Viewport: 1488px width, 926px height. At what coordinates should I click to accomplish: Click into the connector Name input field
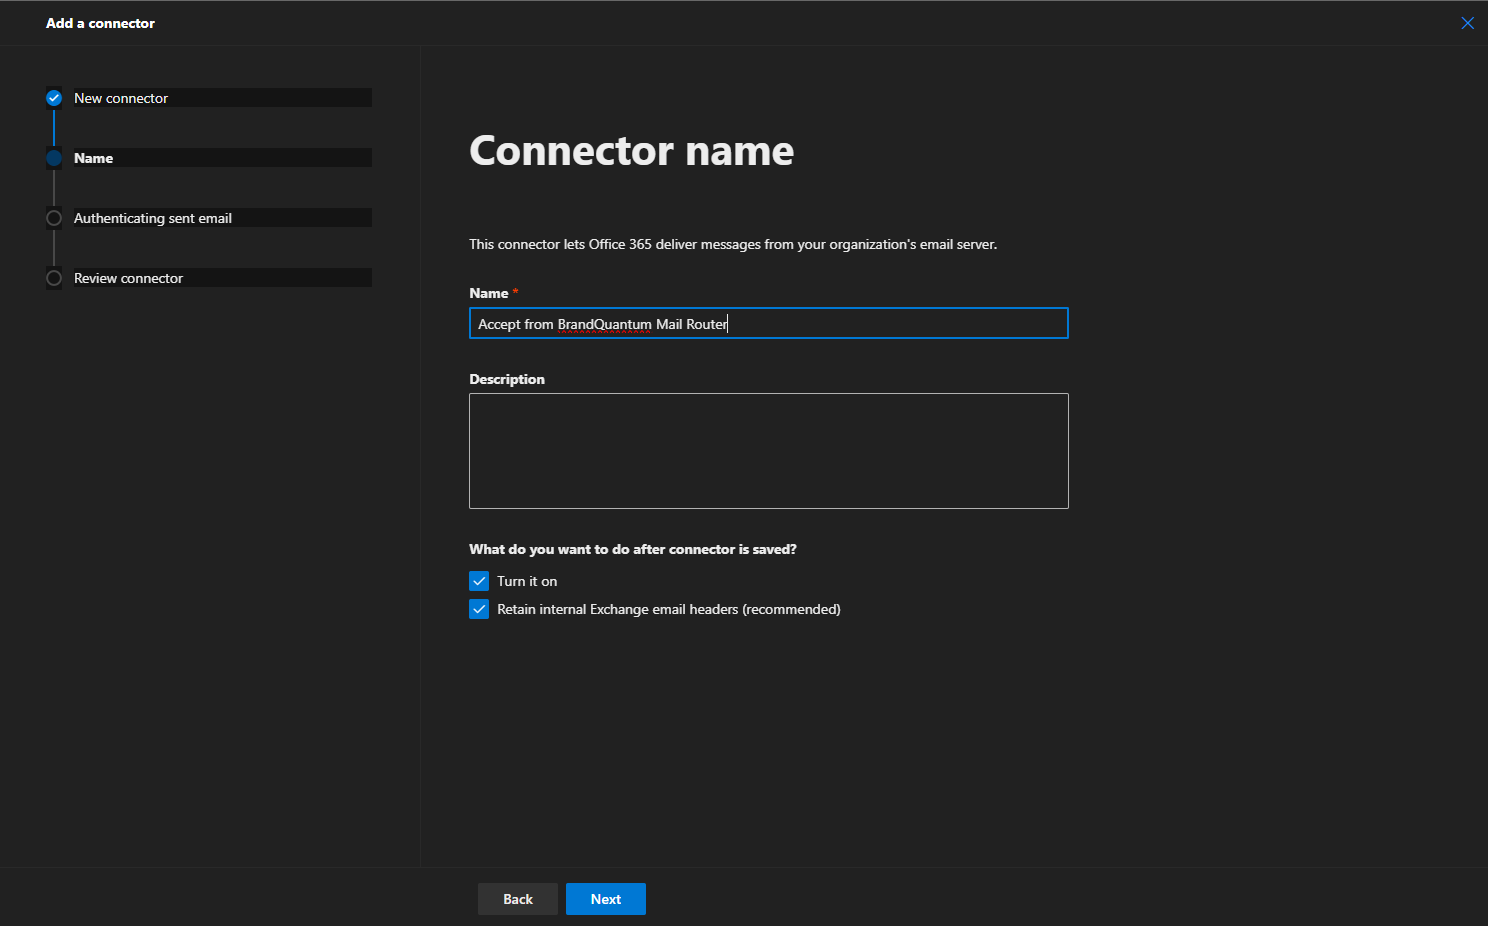point(769,323)
